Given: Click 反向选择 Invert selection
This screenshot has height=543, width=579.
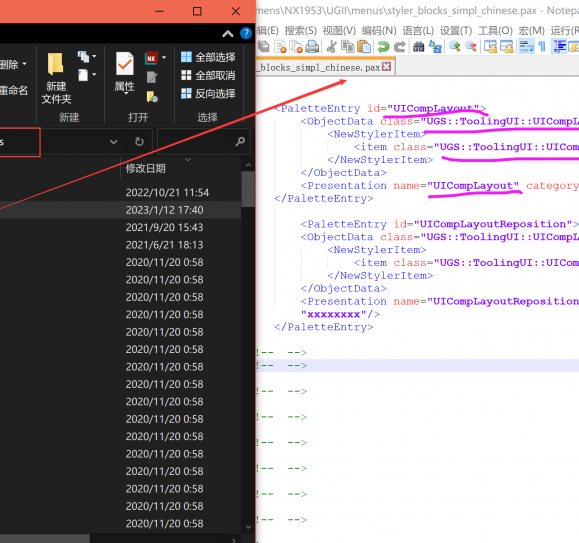Looking at the screenshot, I should [208, 93].
